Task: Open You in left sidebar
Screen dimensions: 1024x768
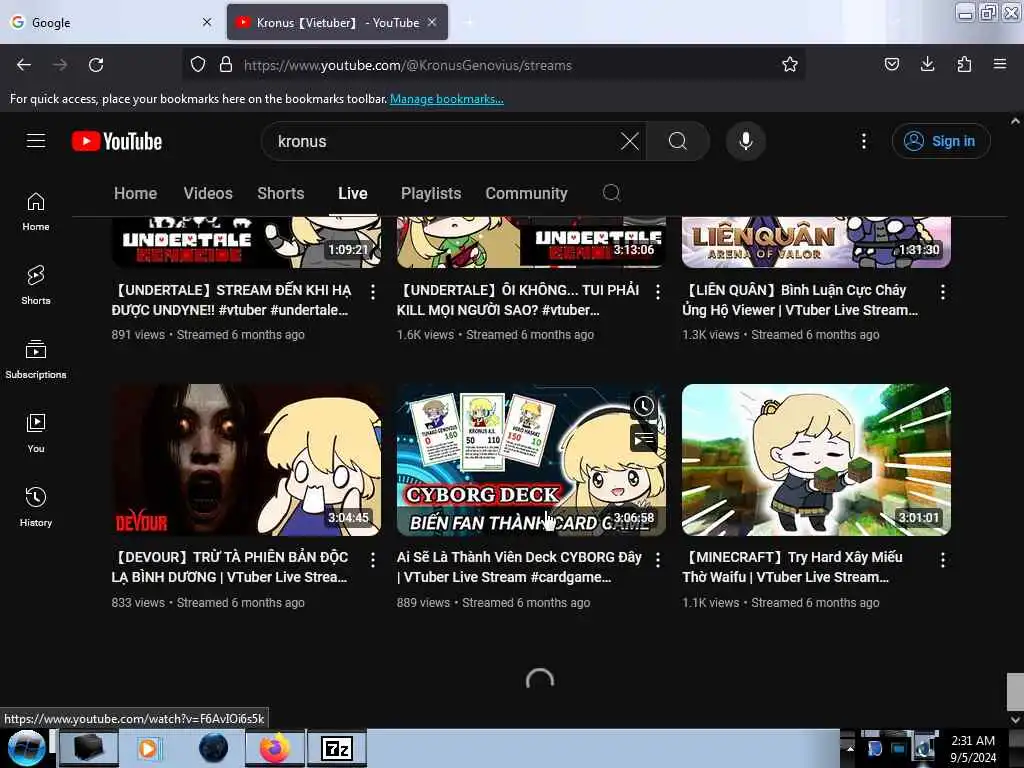Action: 36,433
